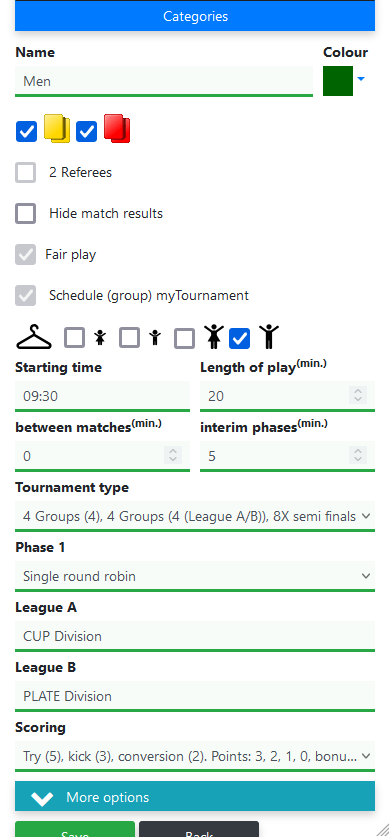
Task: Click the yellow card icon
Action: tap(57, 129)
